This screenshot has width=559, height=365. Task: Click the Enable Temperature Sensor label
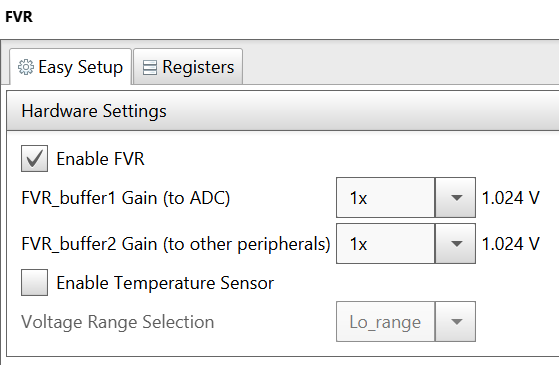pyautogui.click(x=165, y=283)
